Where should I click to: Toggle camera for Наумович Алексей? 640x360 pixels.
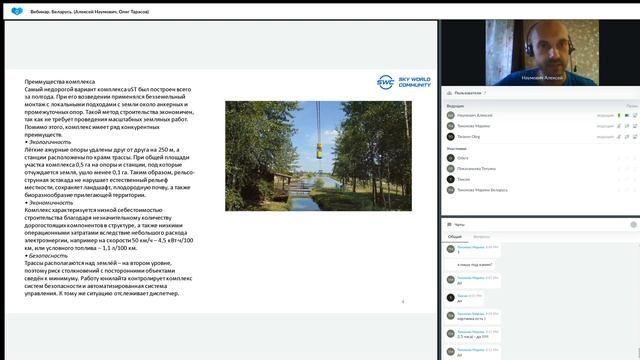627,116
